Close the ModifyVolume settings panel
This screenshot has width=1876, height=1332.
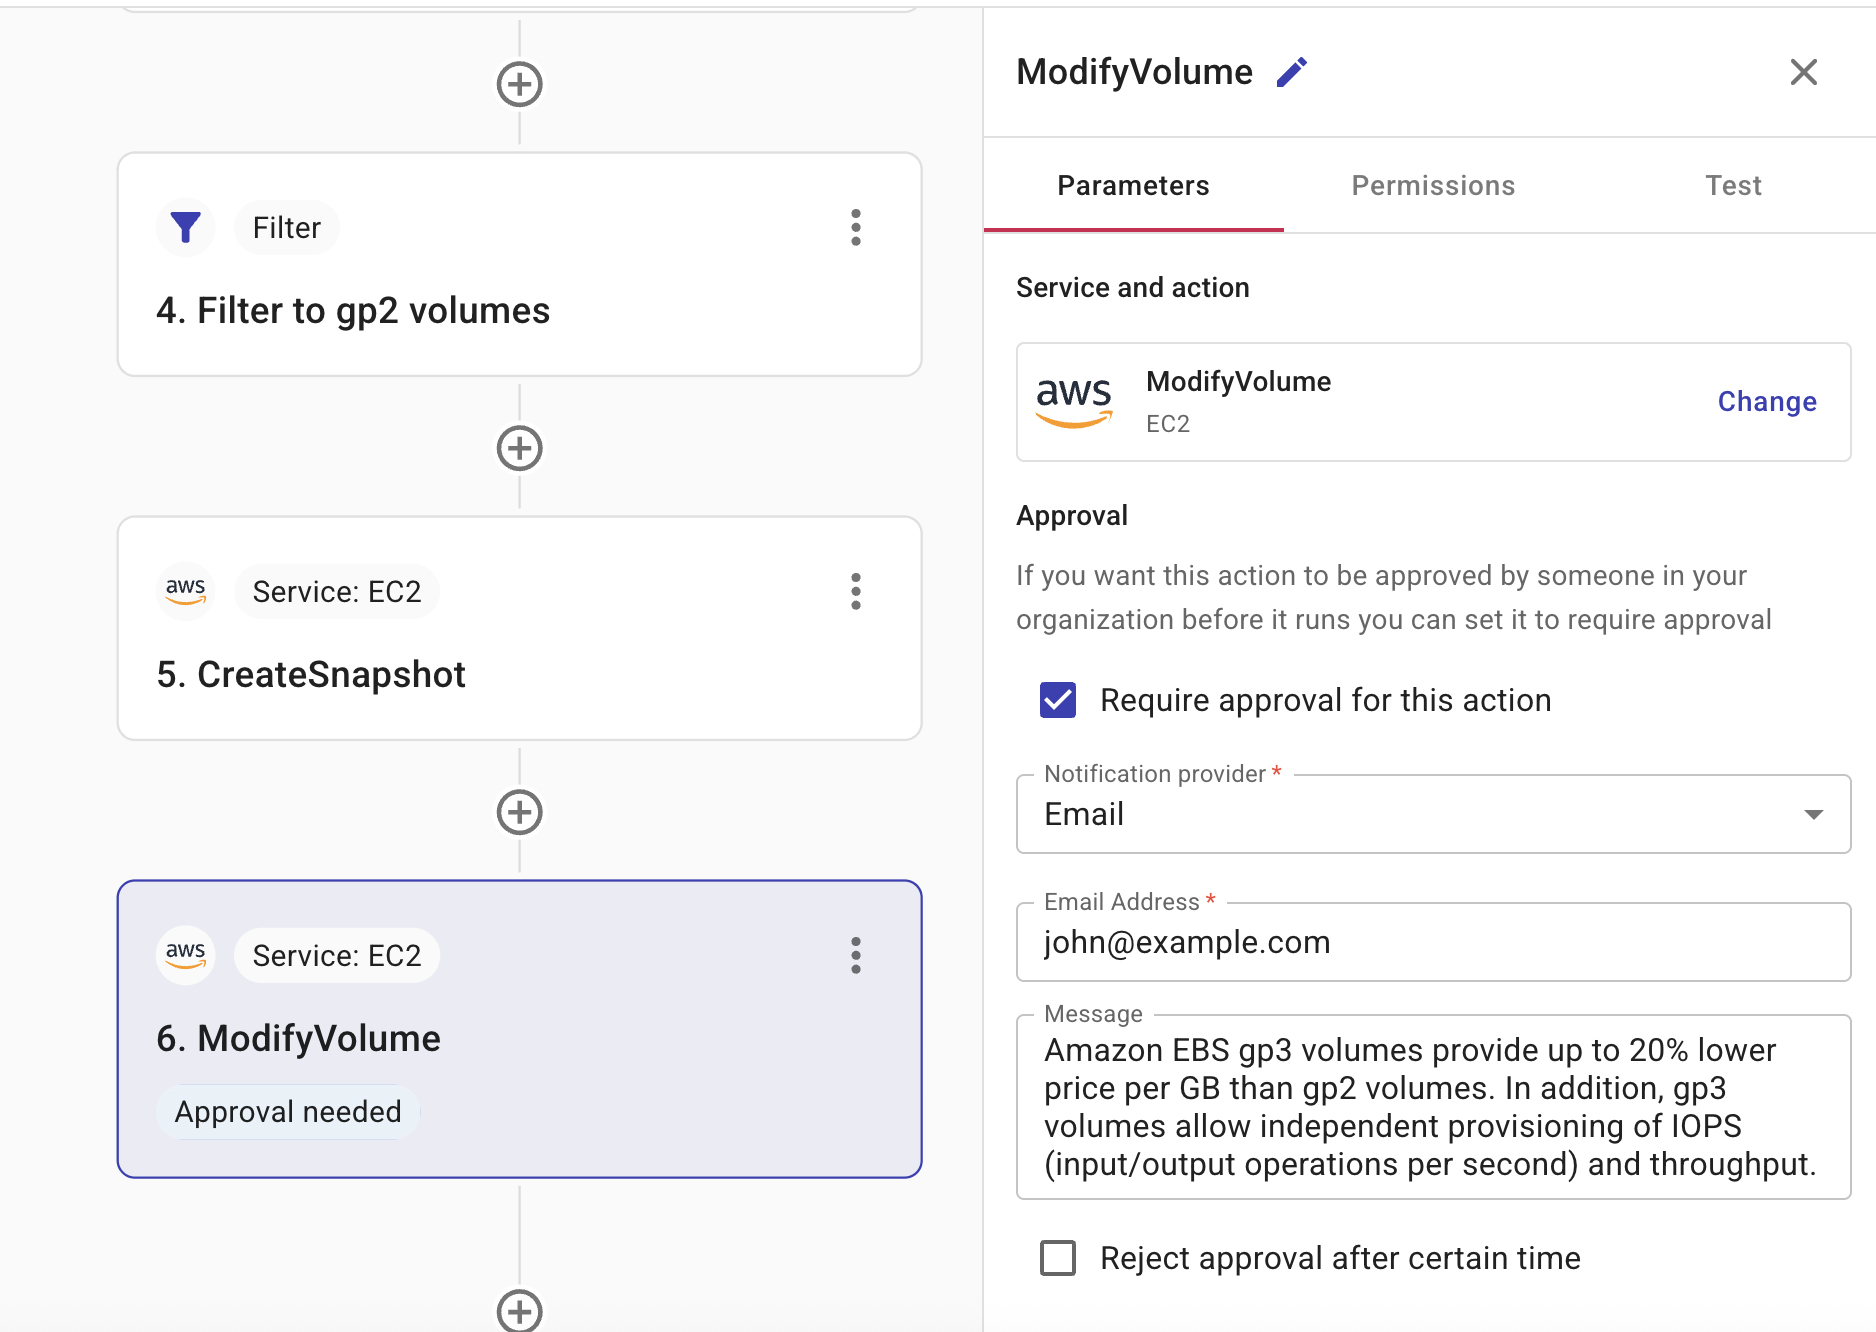1803,72
